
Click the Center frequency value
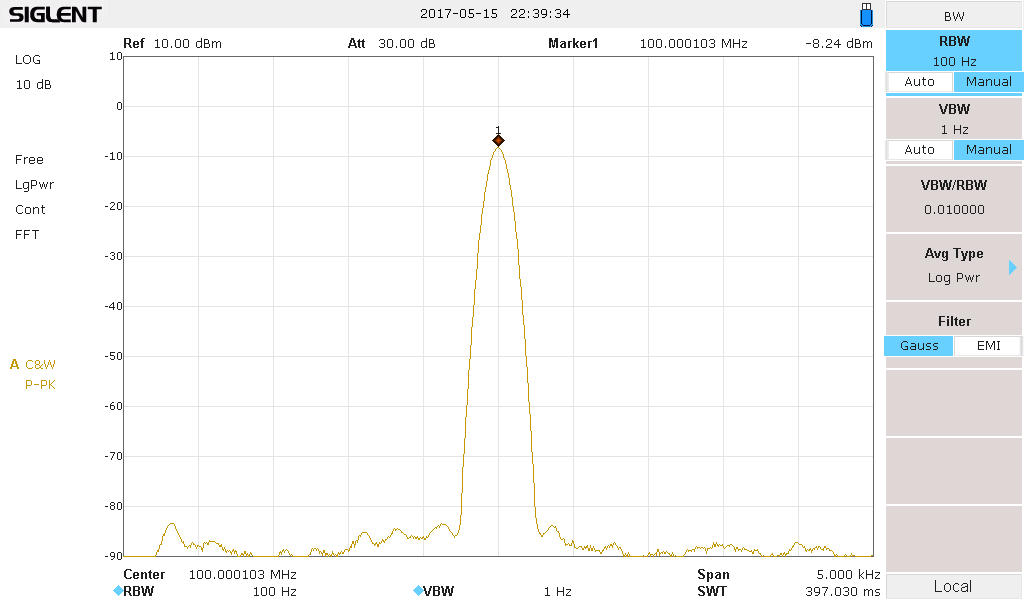coord(242,575)
